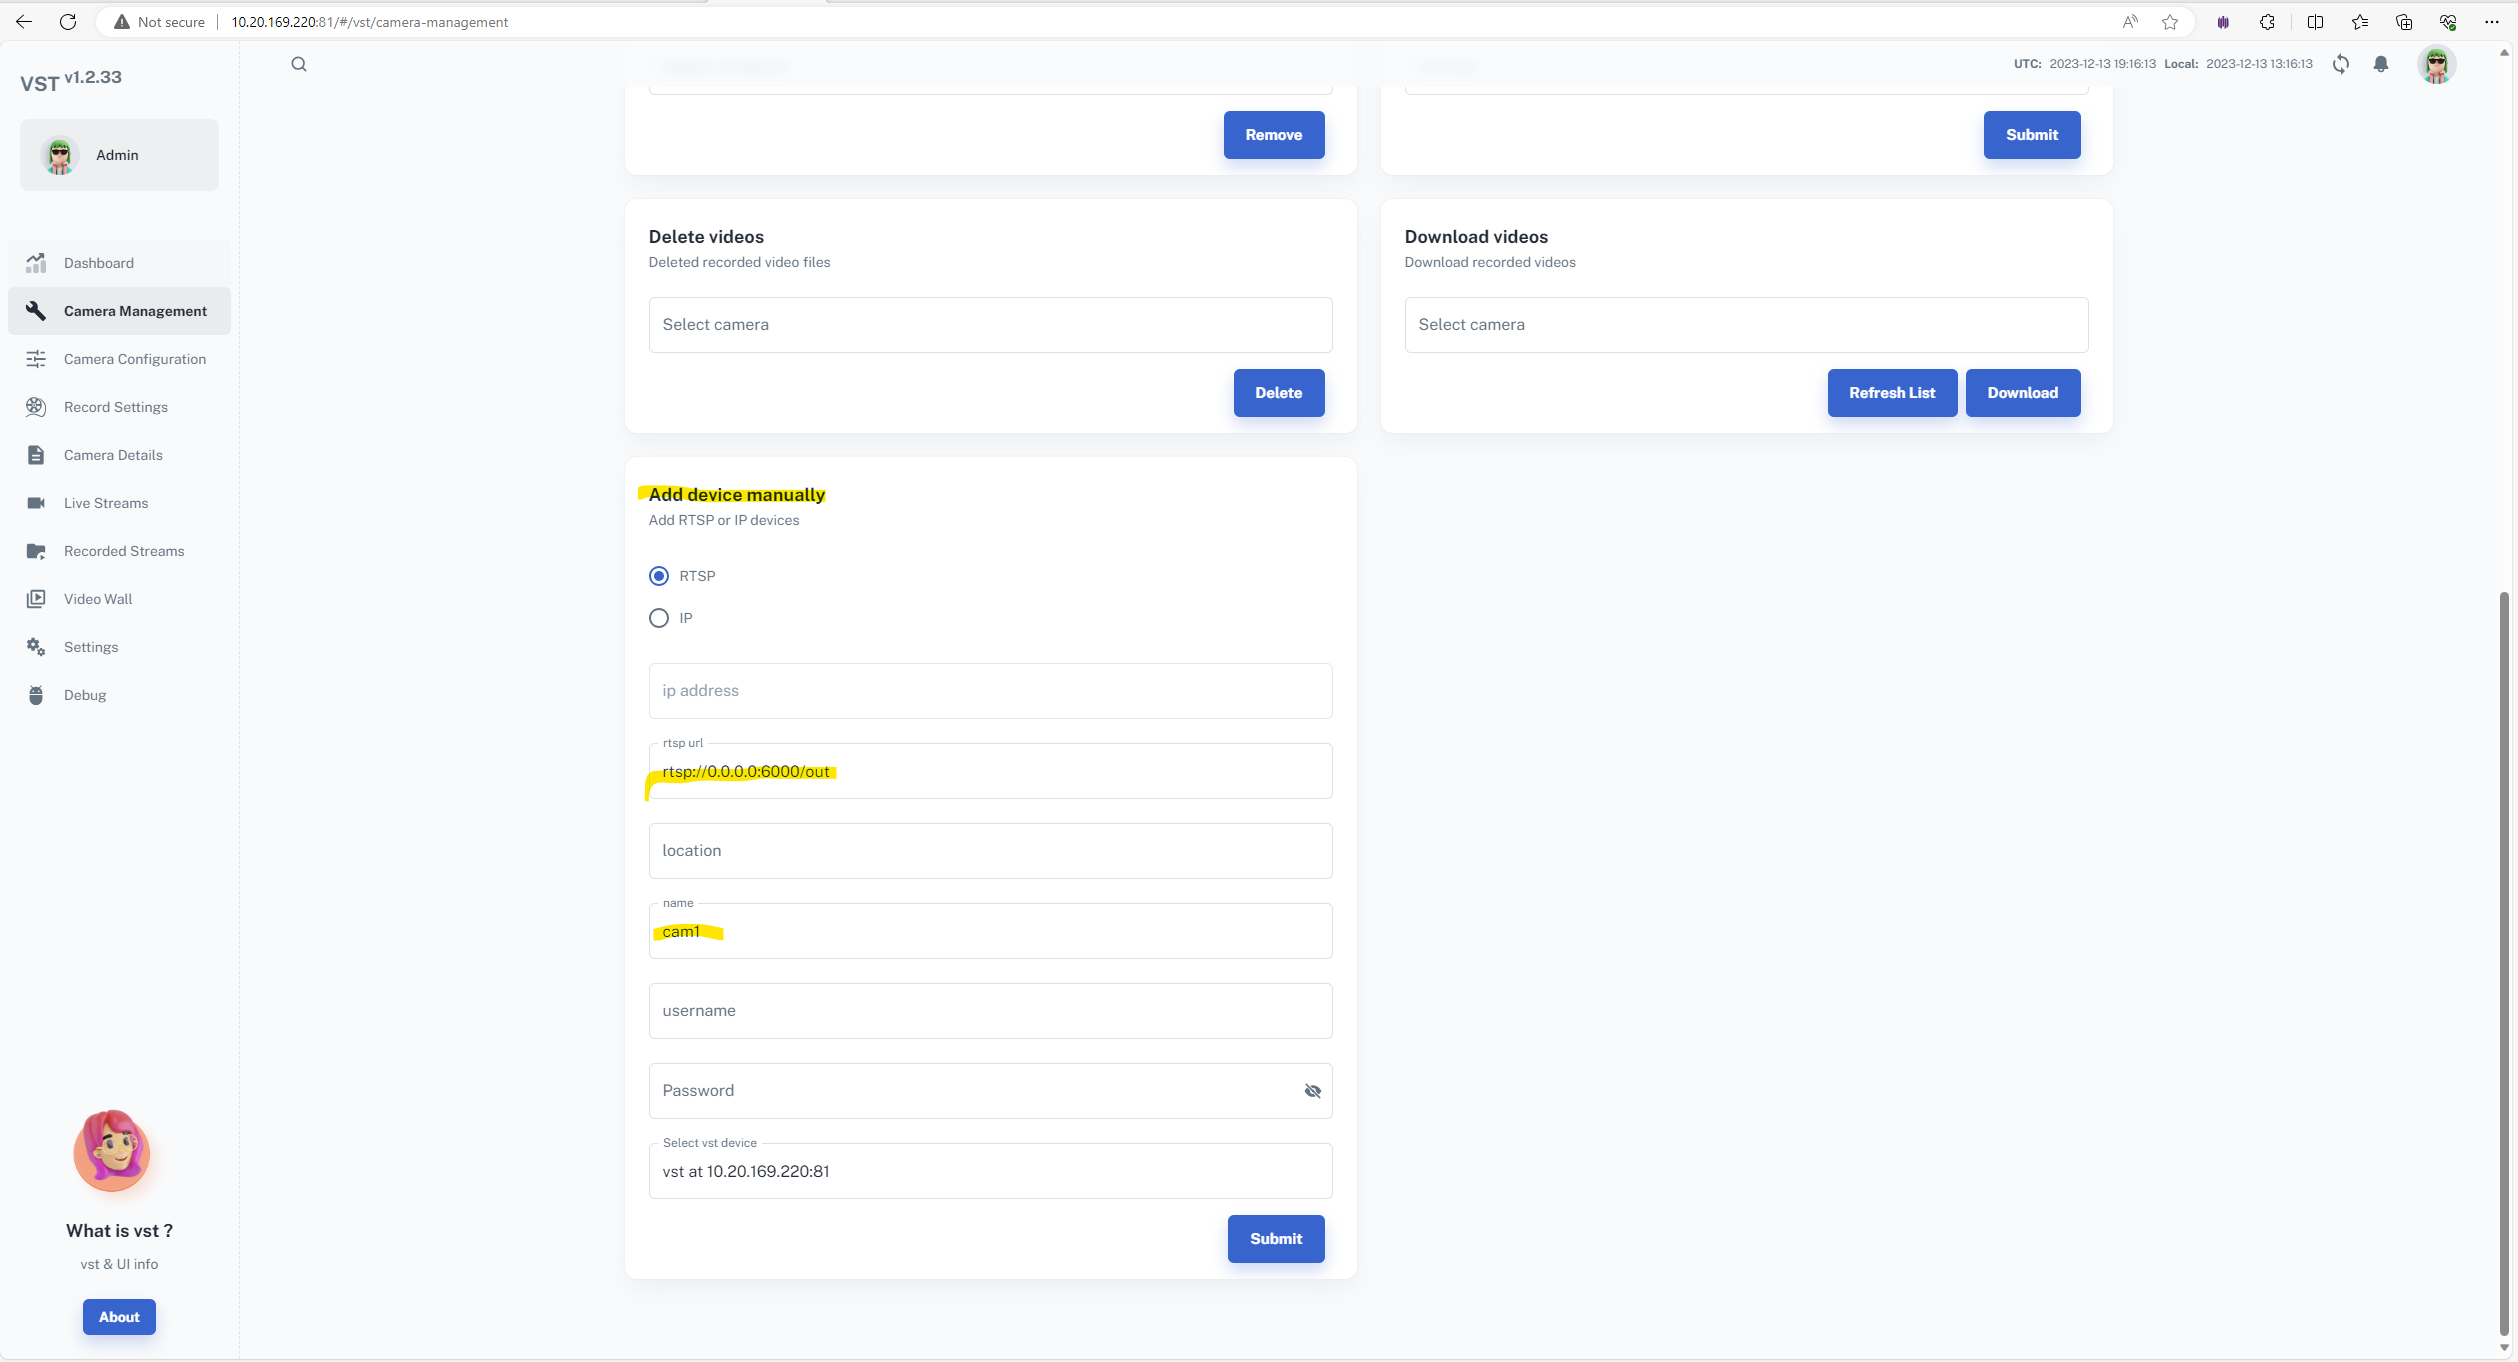This screenshot has height=1362, width=2518.
Task: Click the notification bell icon
Action: 2381,64
